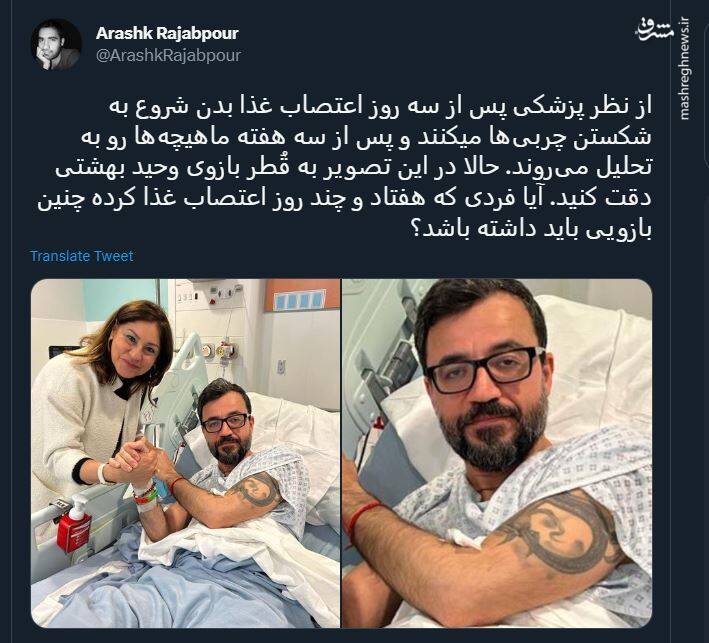Viewport: 709px width, 643px height.
Task: Click the final question line of the tweet
Action: click(529, 229)
